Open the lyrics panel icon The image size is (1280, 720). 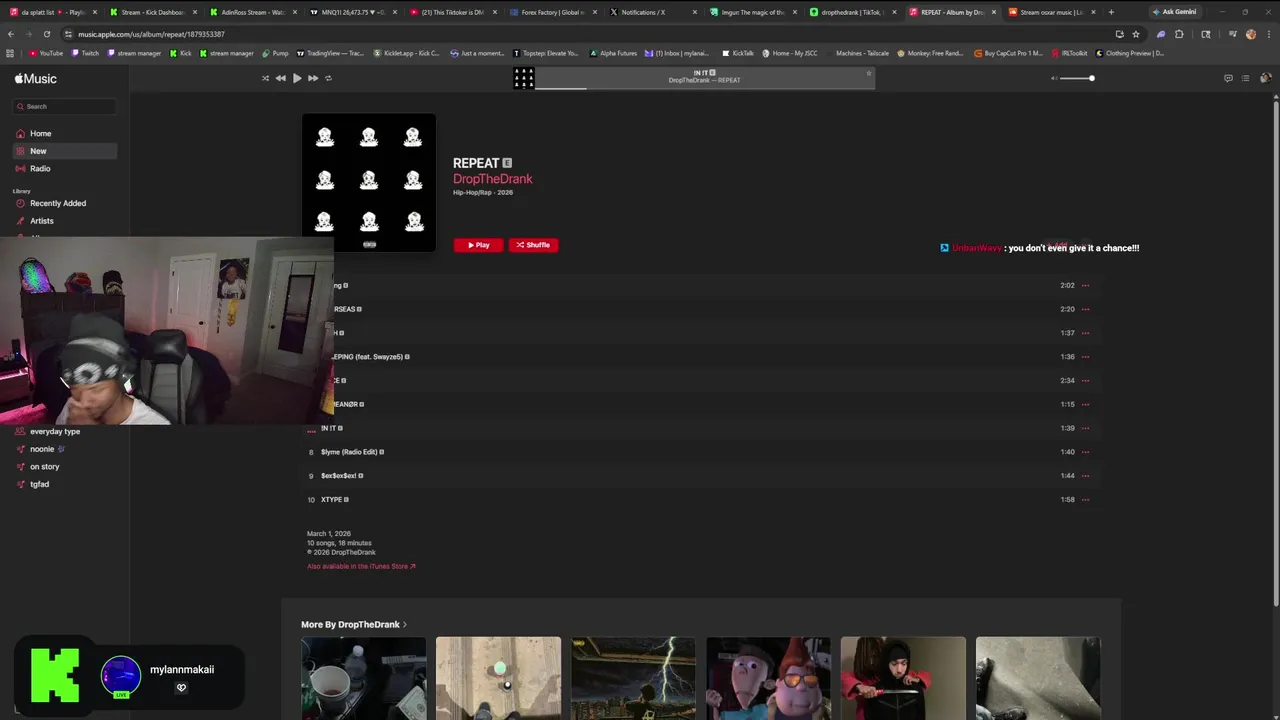click(x=1228, y=78)
